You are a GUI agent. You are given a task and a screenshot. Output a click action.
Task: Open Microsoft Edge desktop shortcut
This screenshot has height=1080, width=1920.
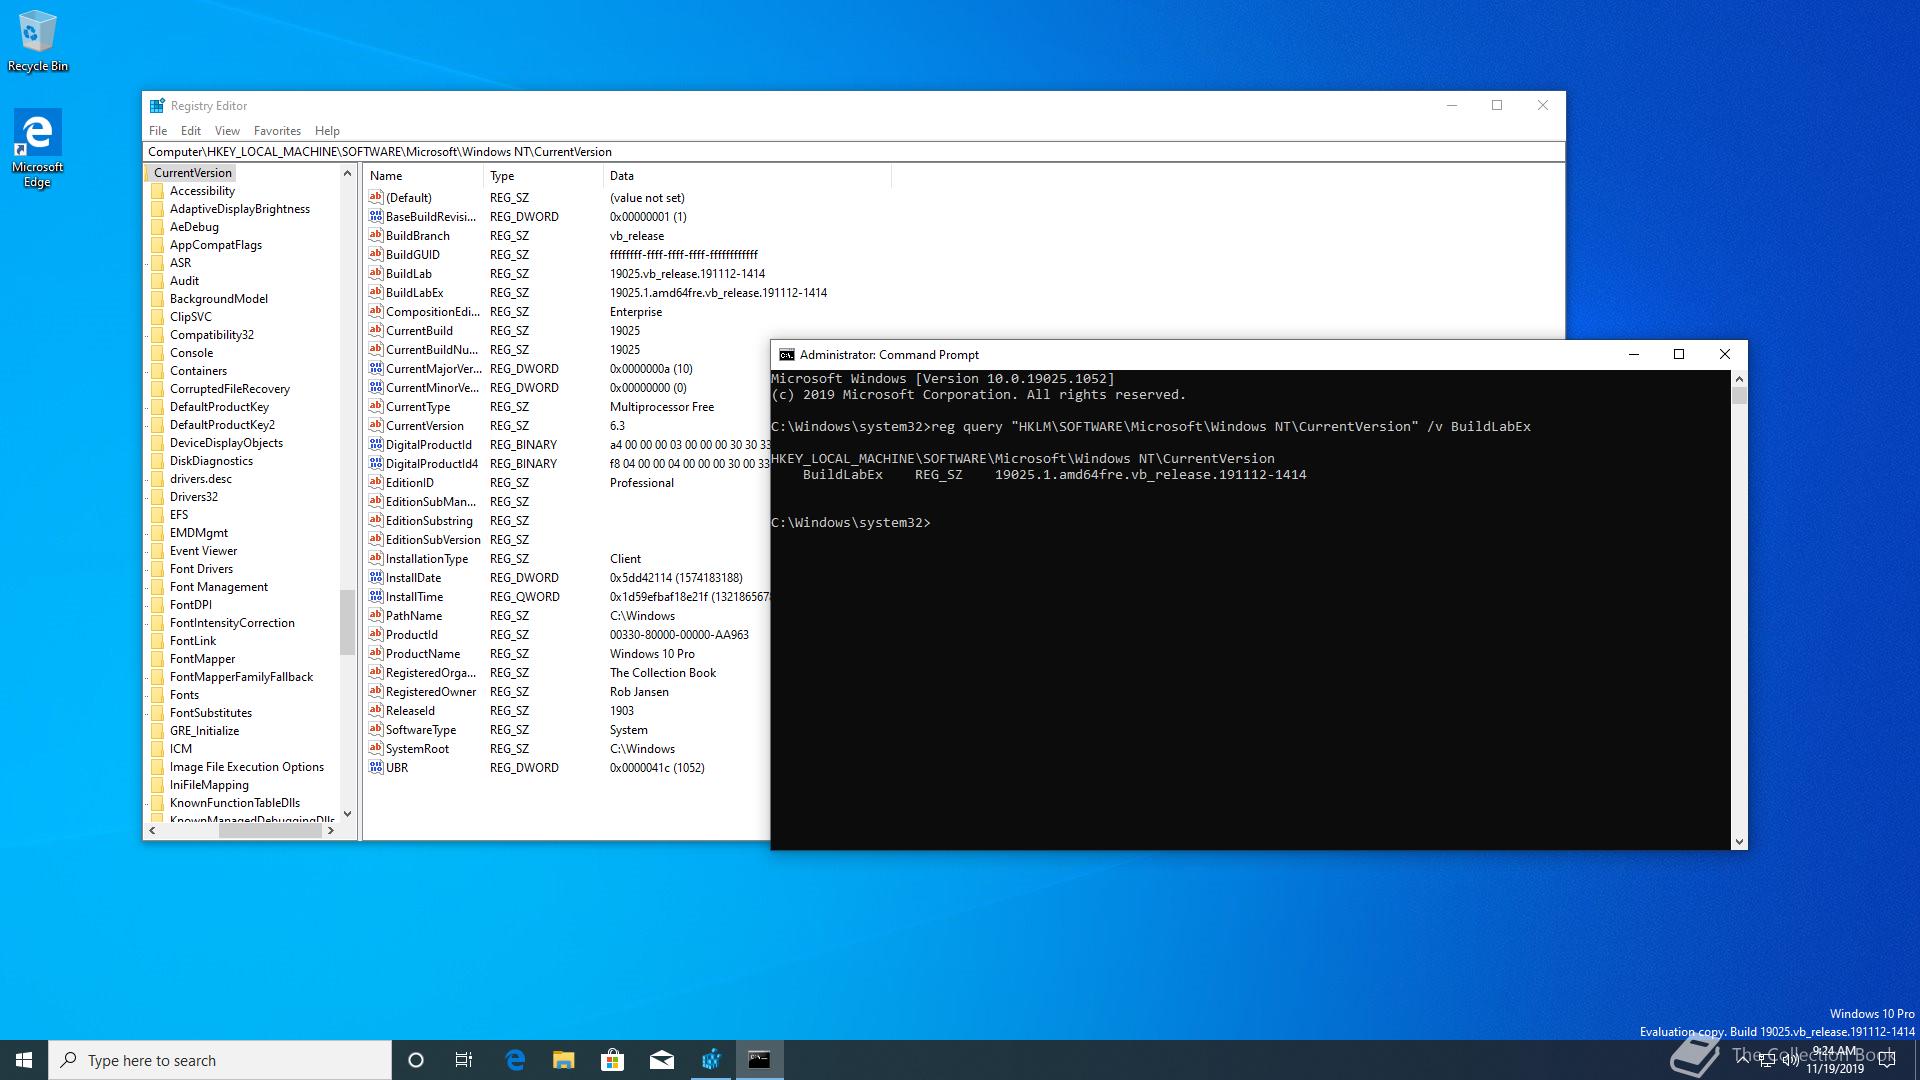click(38, 148)
